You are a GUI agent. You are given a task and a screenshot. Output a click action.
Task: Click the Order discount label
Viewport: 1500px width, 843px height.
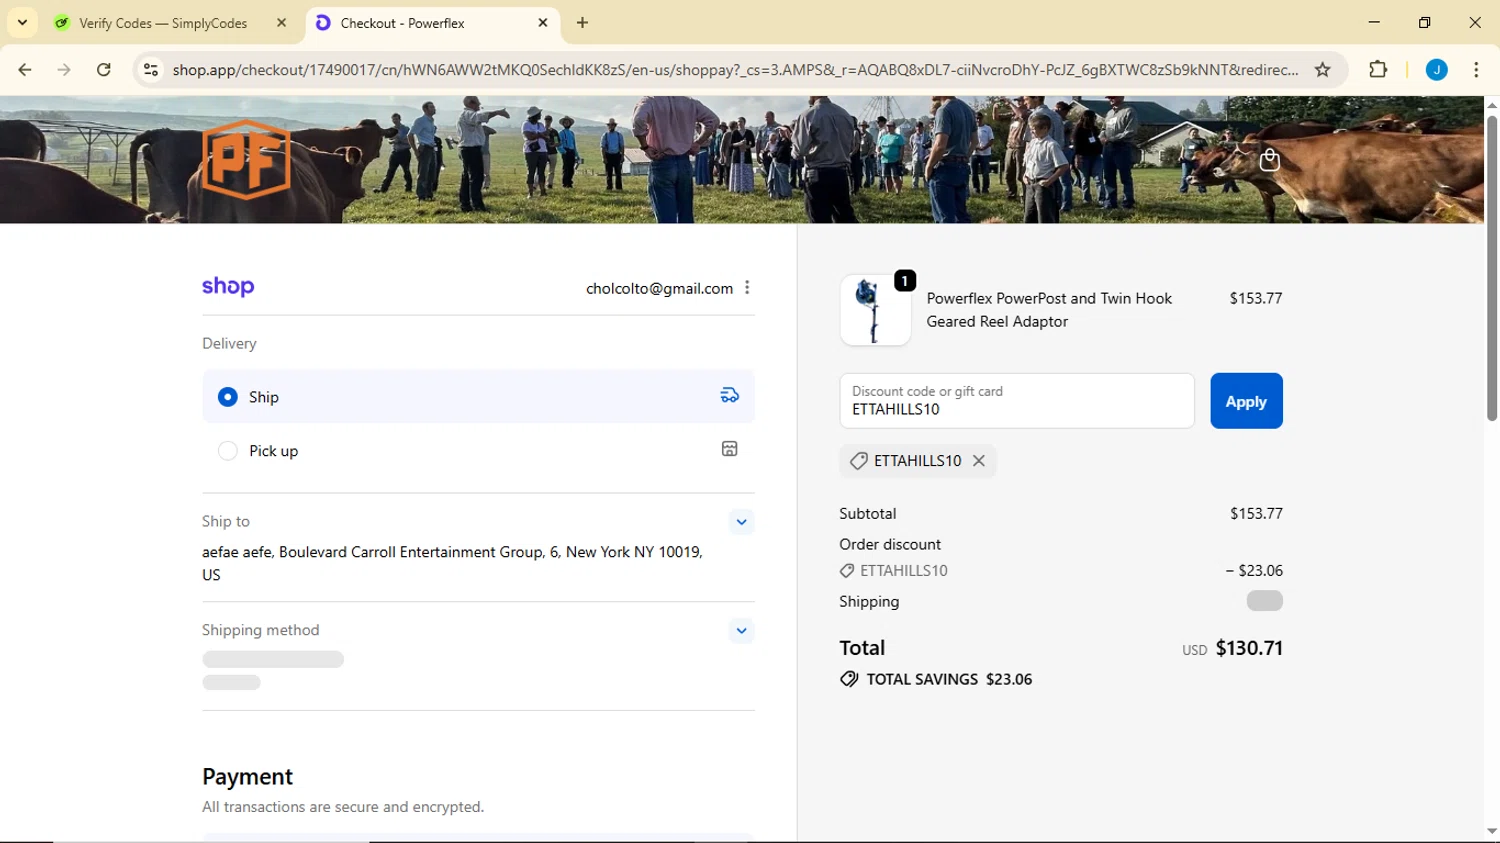click(890, 545)
